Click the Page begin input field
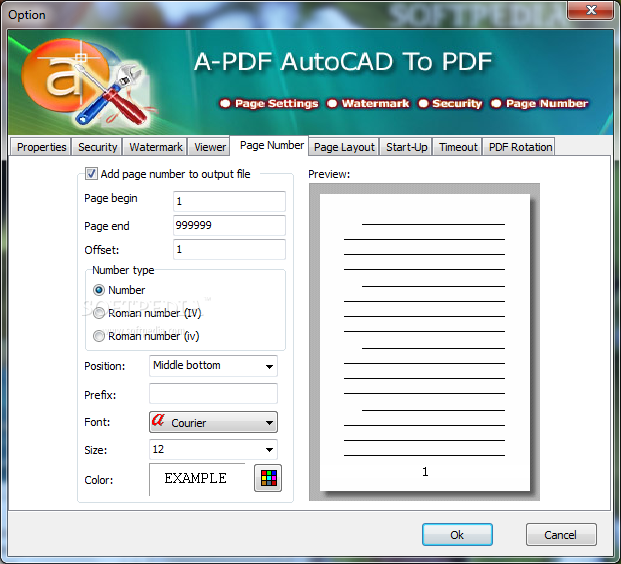The width and height of the screenshot is (621, 564). coord(229,201)
